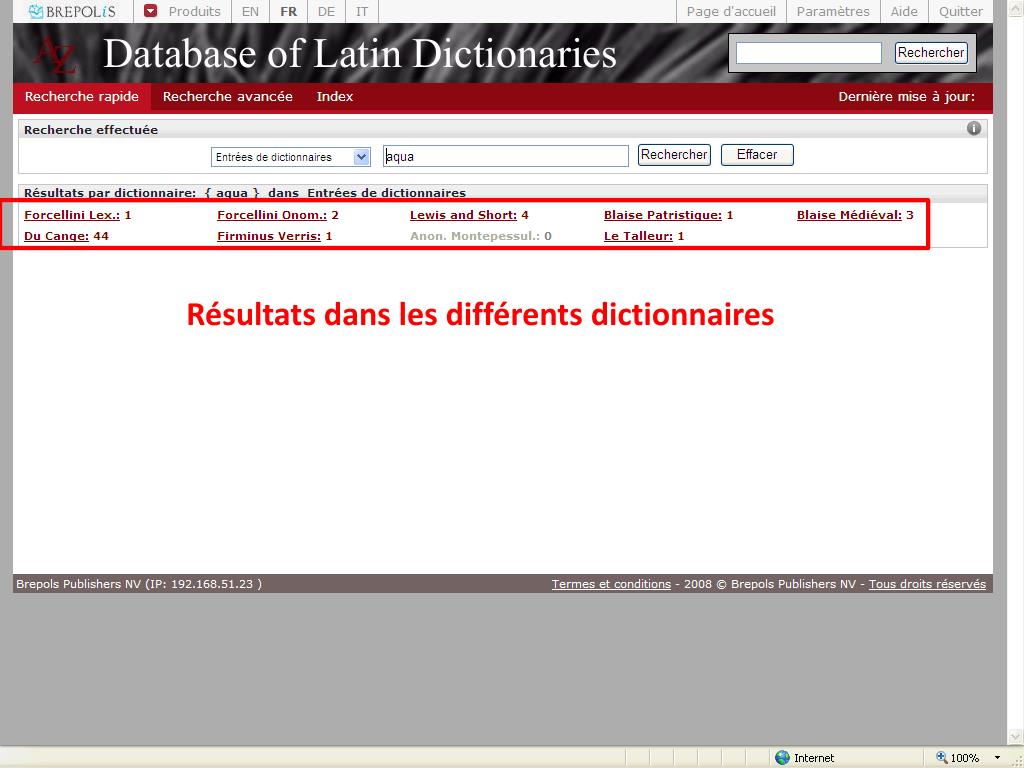The image size is (1024, 768).
Task: Click the search field containing aqua
Action: [505, 156]
